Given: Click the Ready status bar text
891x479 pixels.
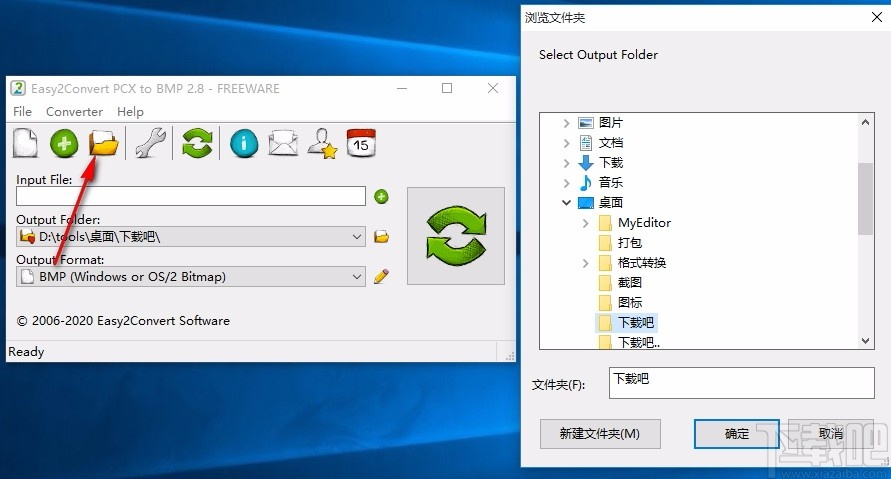Looking at the screenshot, I should coord(26,352).
